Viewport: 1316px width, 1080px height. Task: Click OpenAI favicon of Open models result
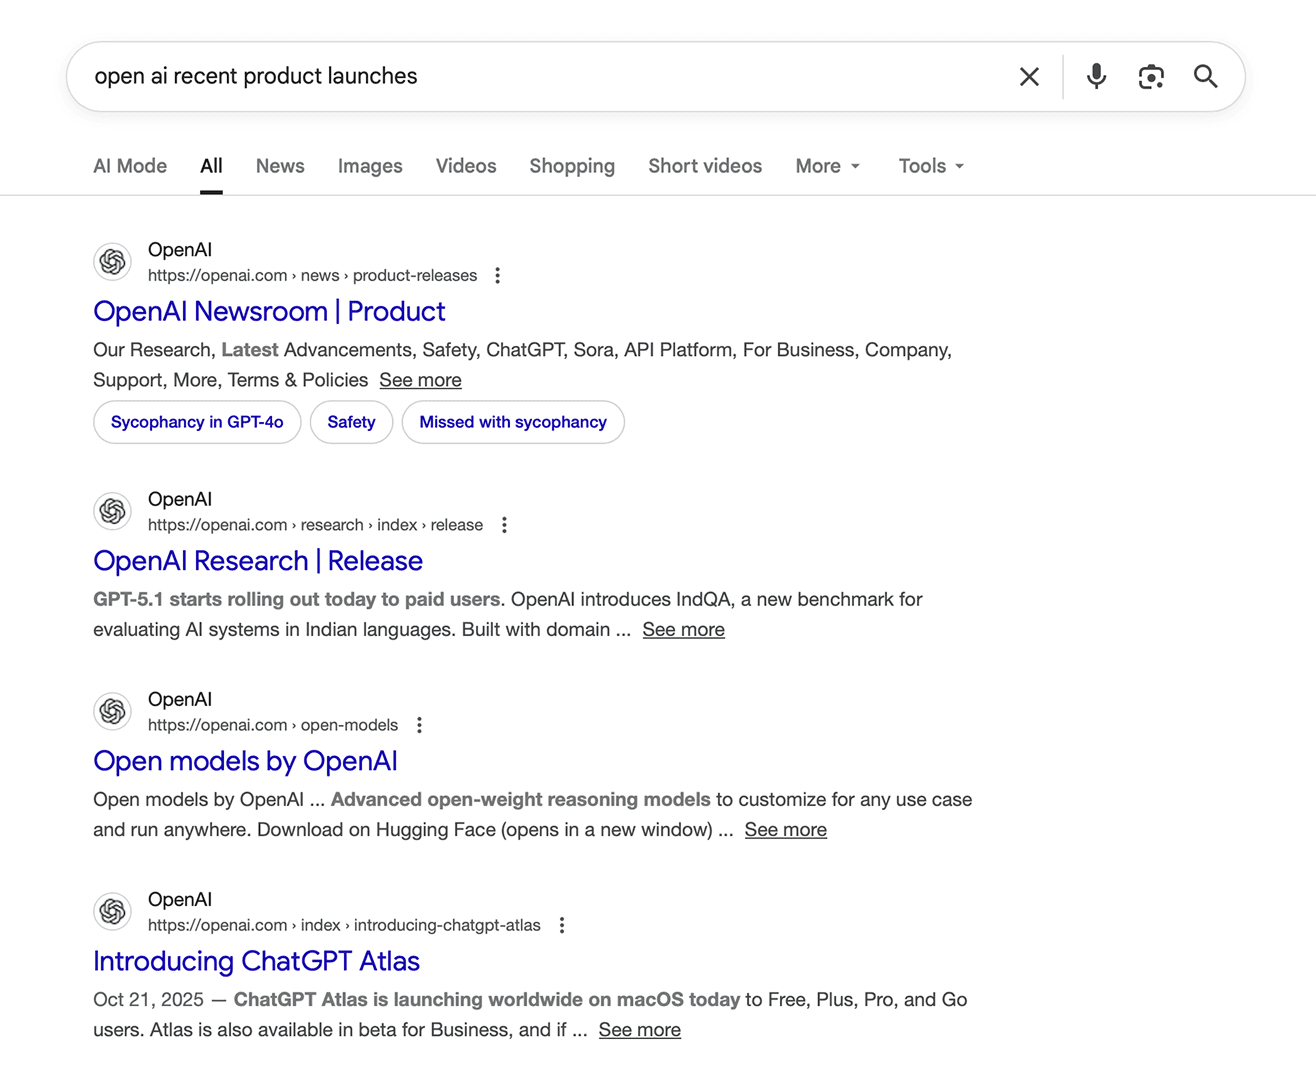click(x=113, y=712)
